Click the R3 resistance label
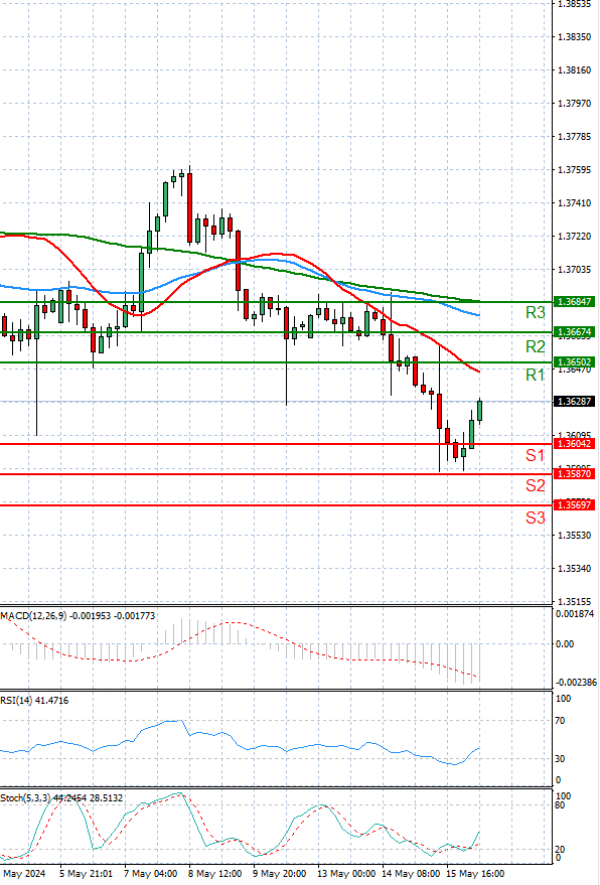Viewport: 600px width, 885px height. click(x=535, y=312)
